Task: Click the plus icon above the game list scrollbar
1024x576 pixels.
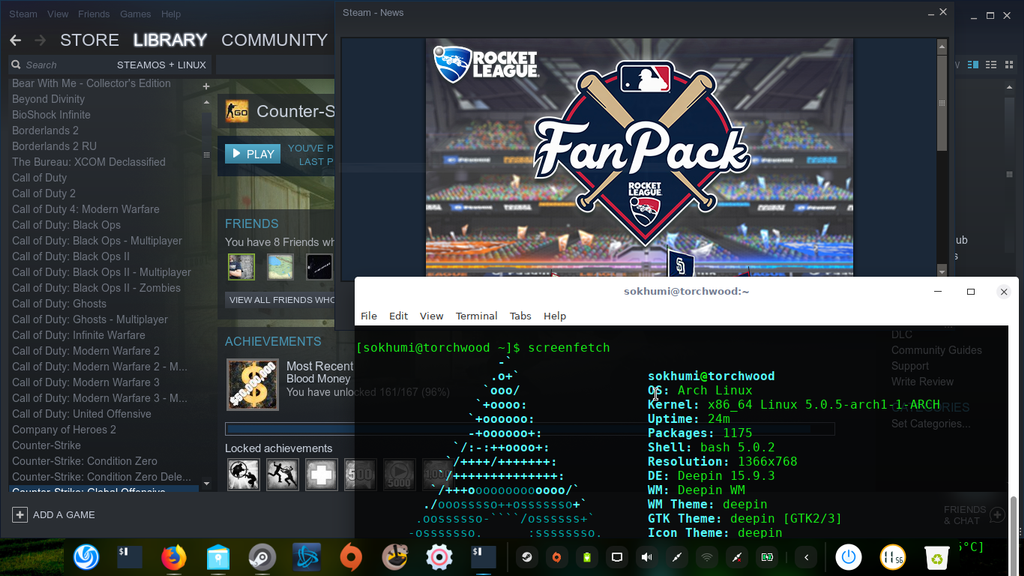Action: pos(206,86)
